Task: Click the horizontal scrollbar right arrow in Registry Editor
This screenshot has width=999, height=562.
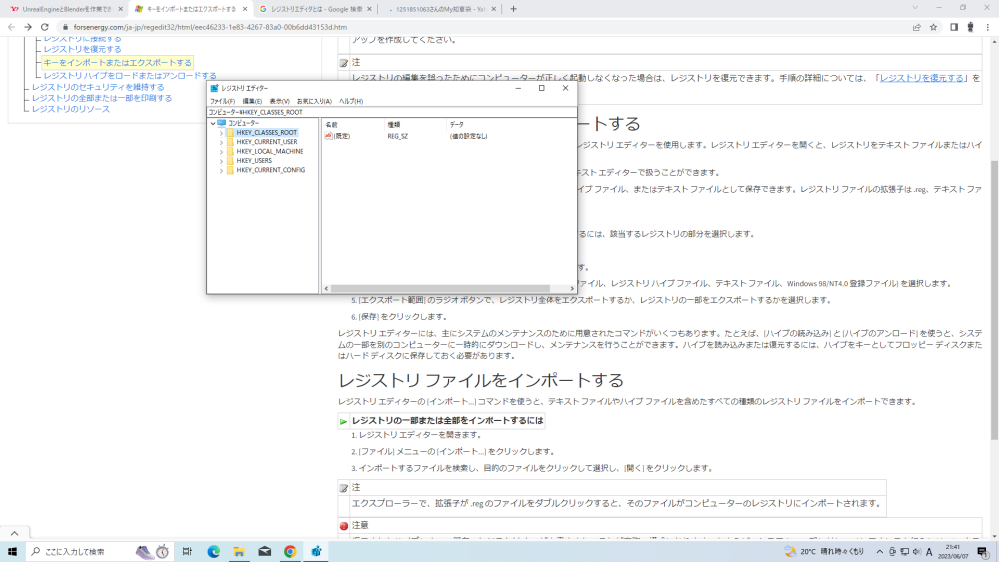Action: [571, 289]
